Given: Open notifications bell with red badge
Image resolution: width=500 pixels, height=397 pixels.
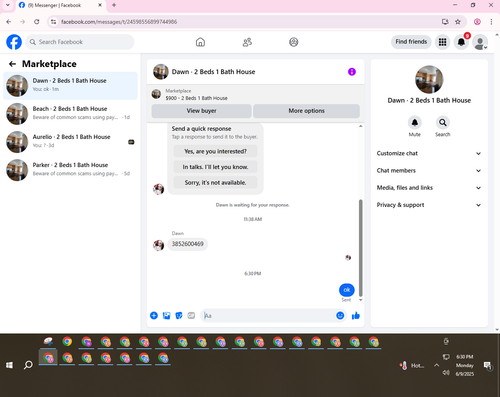Looking at the screenshot, I should pos(461,42).
